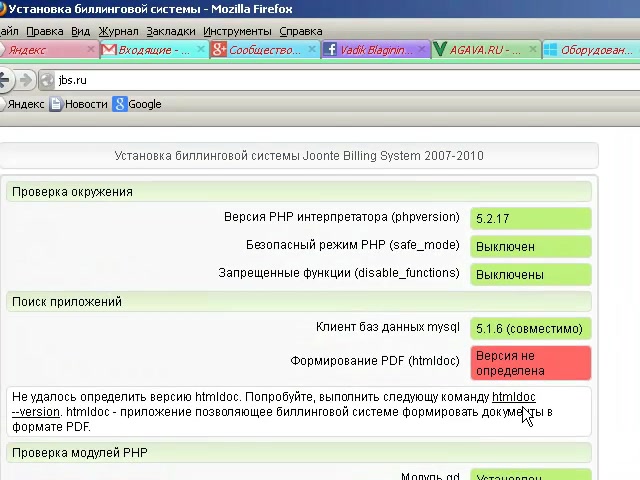Close the Vadik Blaginin tab
Screen dimensions: 640x480
click(422, 49)
